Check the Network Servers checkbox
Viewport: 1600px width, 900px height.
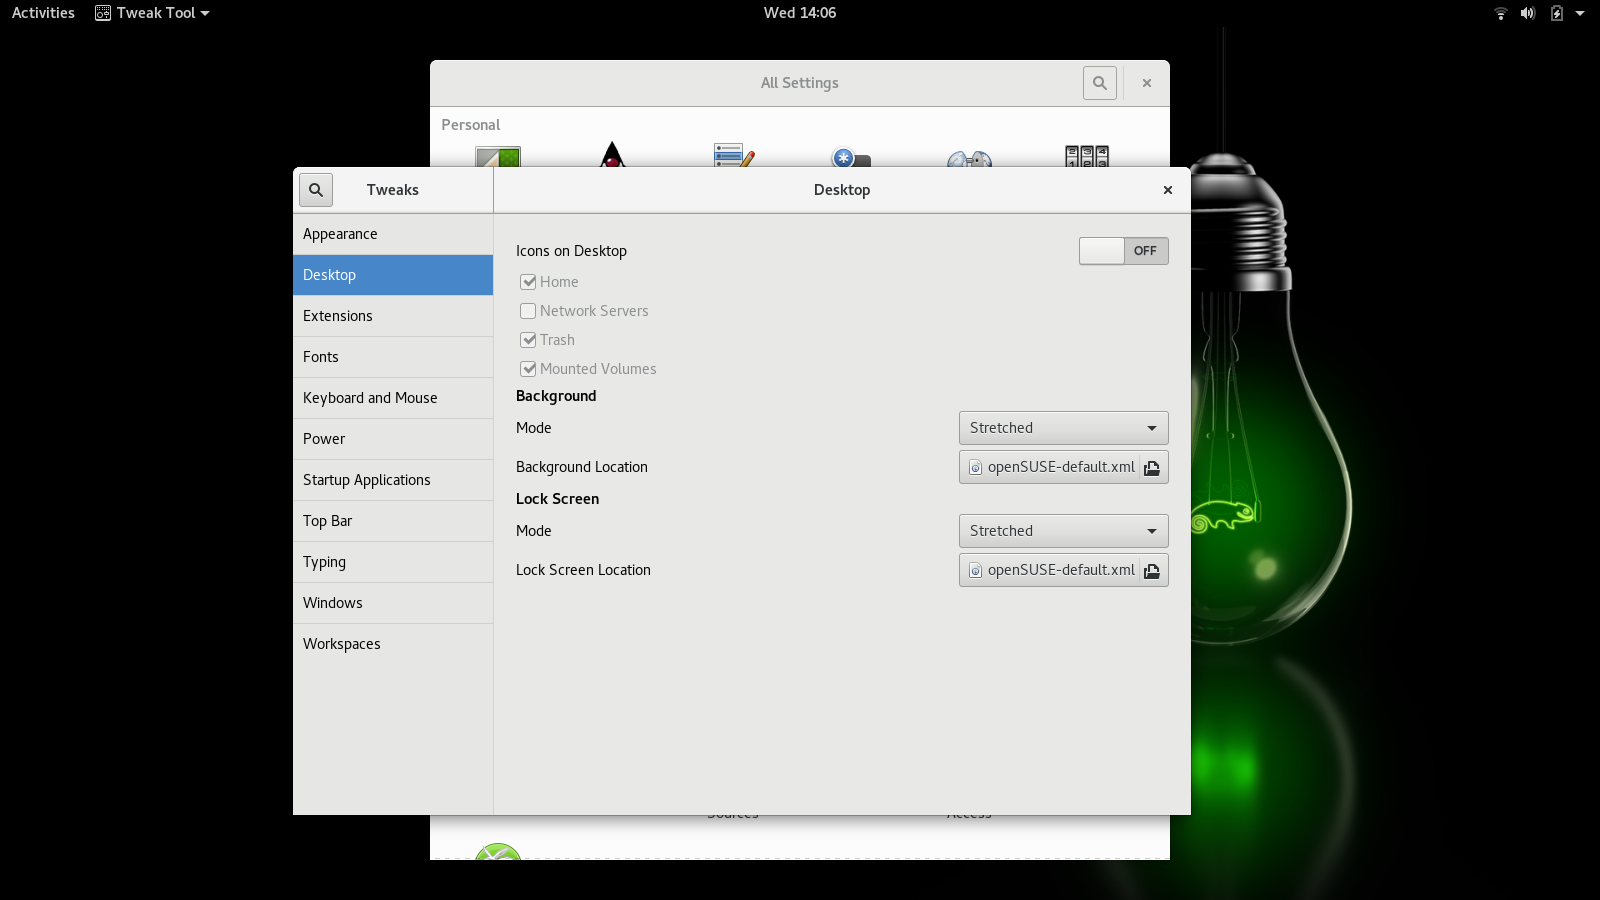[528, 311]
